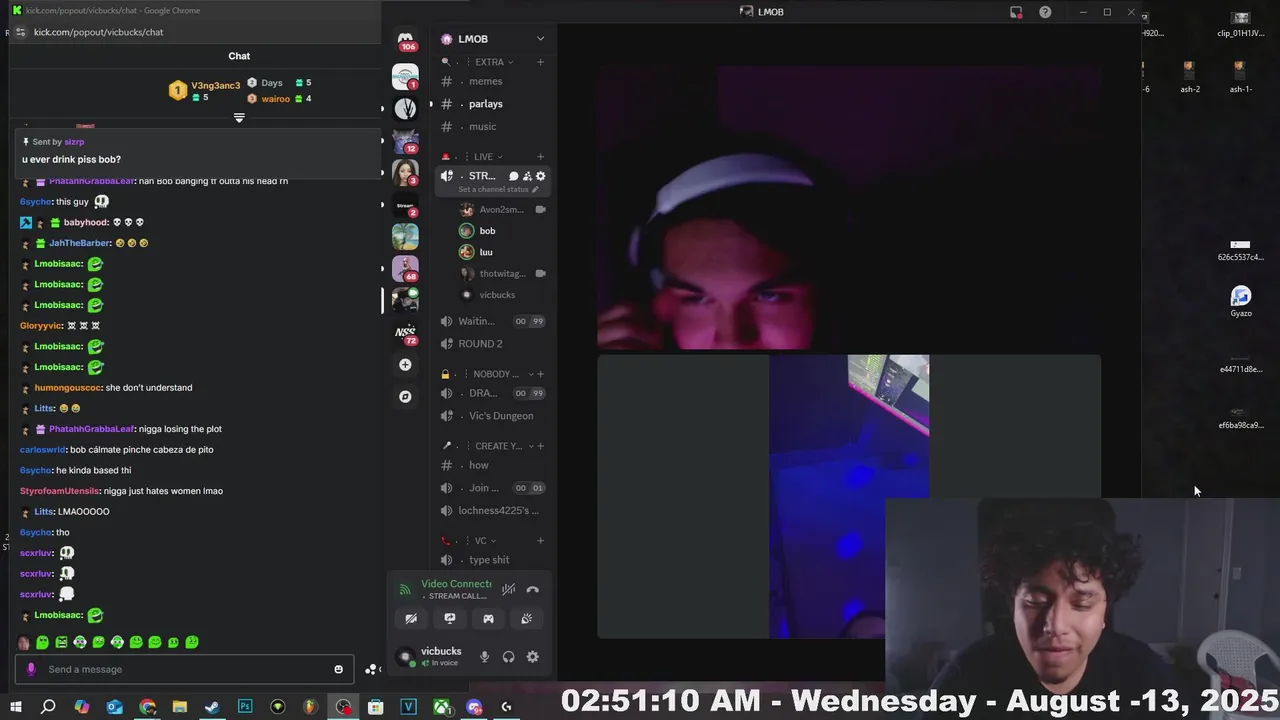Open chat for STR voice channel
The height and width of the screenshot is (720, 1280).
click(x=514, y=176)
